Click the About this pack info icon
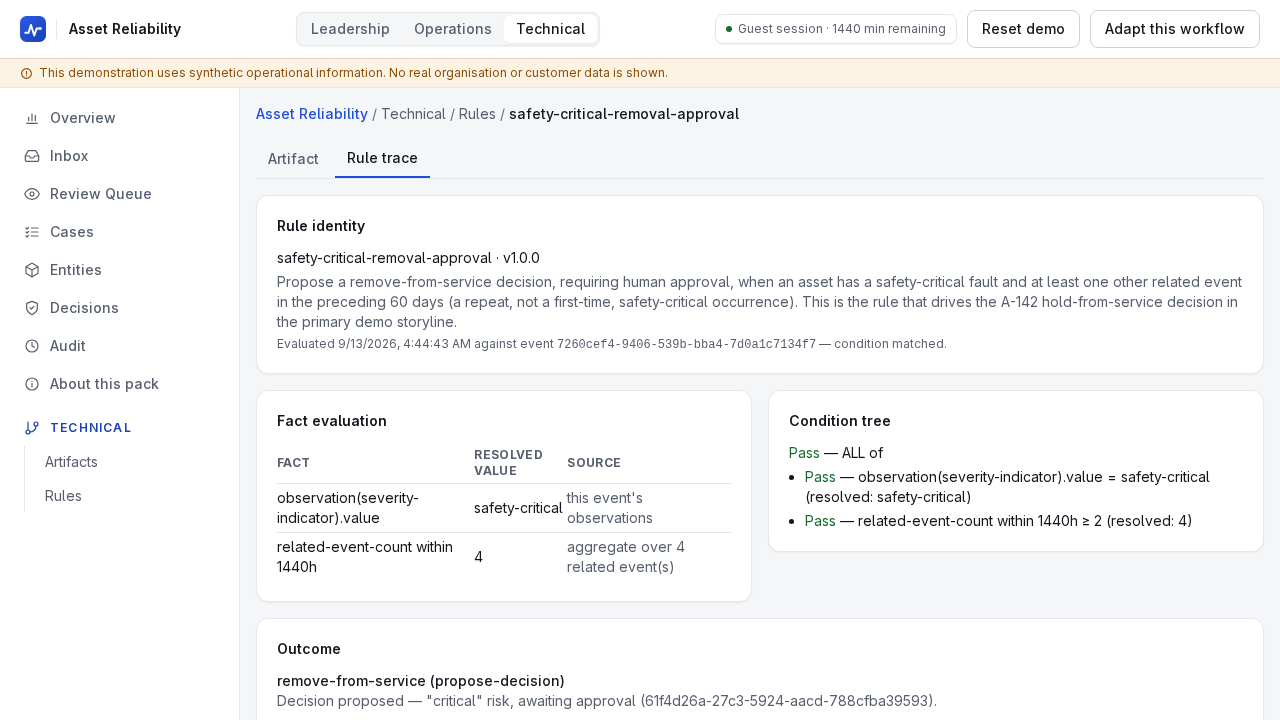This screenshot has width=1280, height=720. click(x=32, y=384)
